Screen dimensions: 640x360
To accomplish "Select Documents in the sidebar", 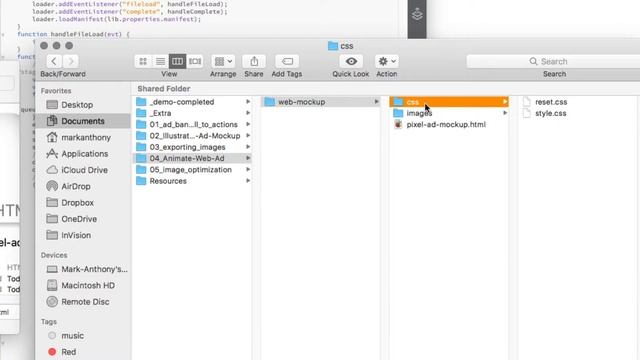I will (83, 121).
